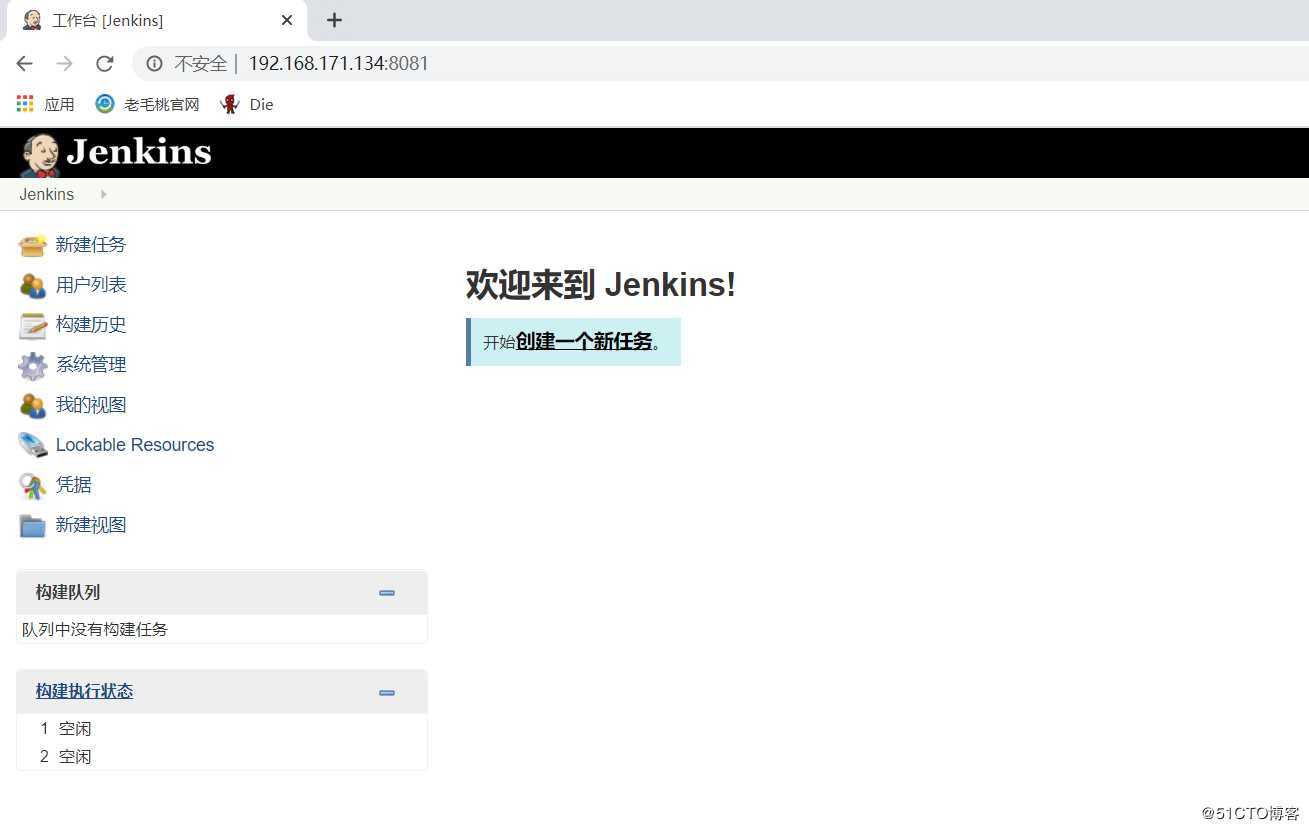Click the 不安全 site info icon
Screen dimensions: 1309x830
tap(154, 64)
